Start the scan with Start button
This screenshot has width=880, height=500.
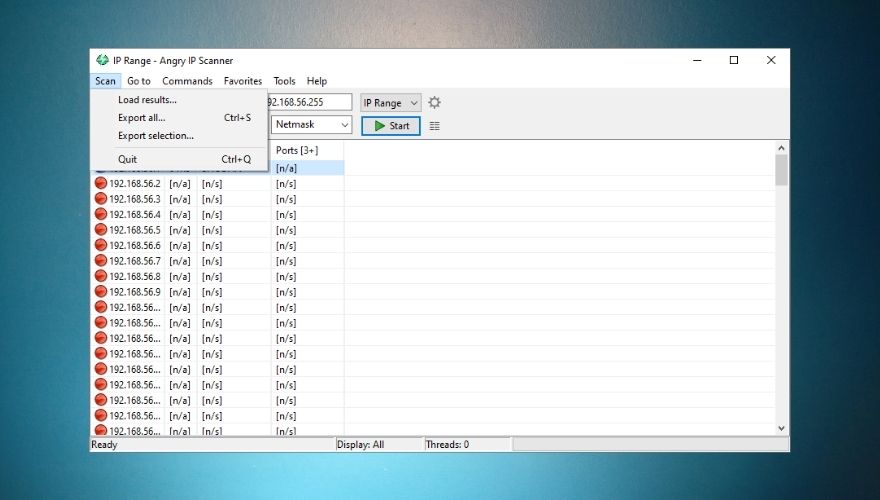(x=391, y=126)
